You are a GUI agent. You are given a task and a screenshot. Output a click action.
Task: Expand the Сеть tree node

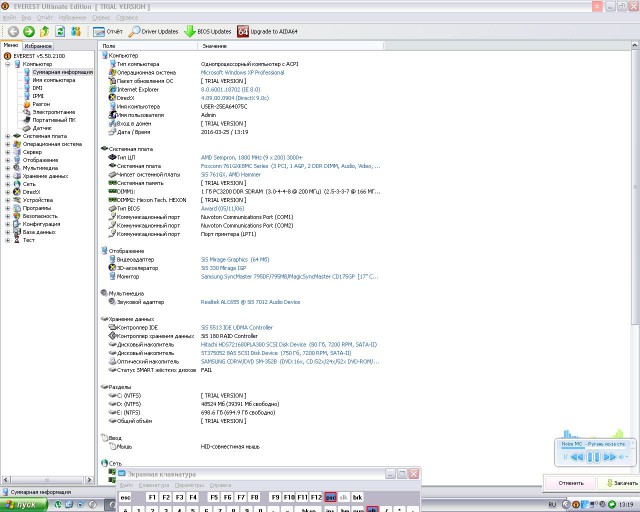pos(7,184)
